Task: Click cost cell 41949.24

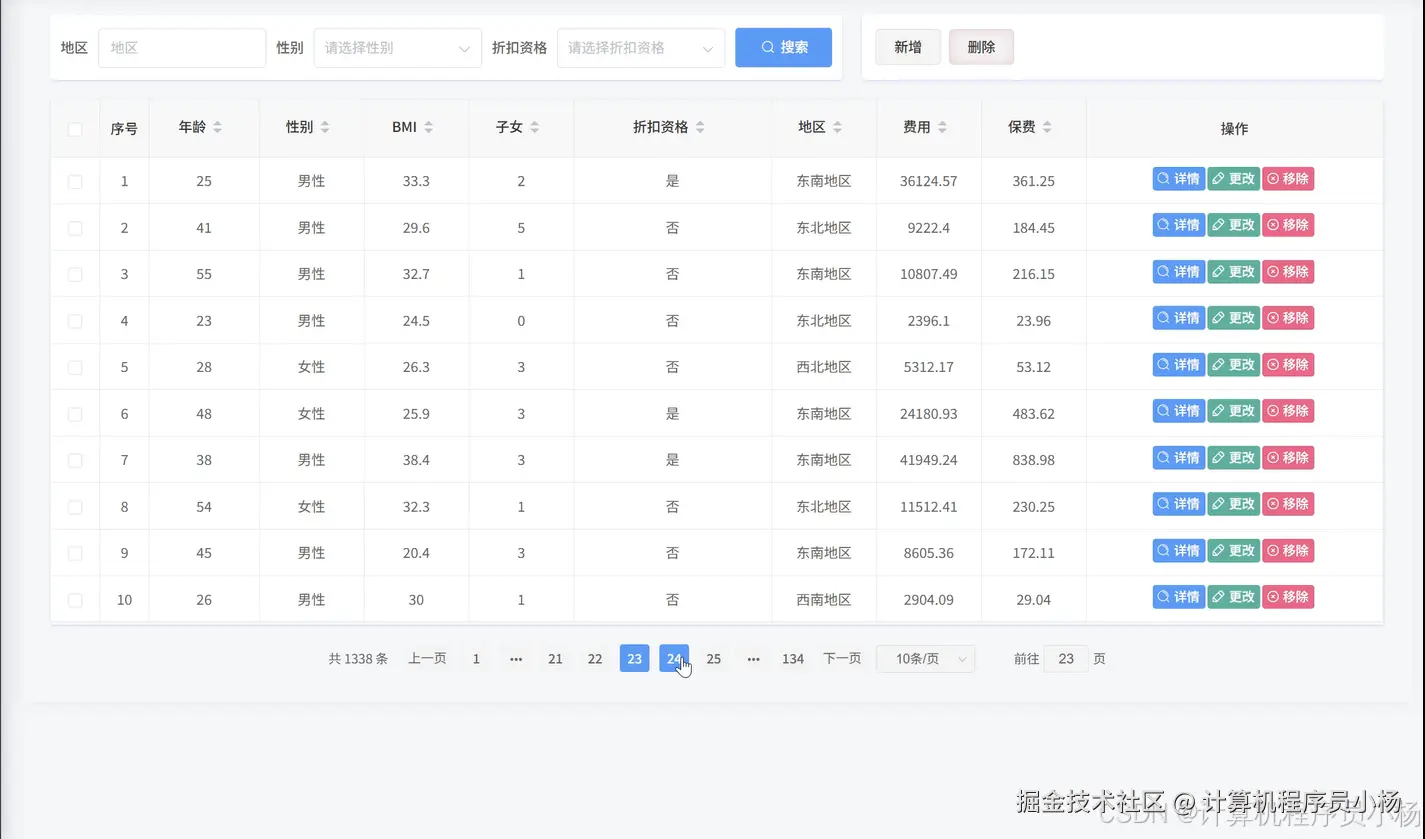Action: [929, 460]
